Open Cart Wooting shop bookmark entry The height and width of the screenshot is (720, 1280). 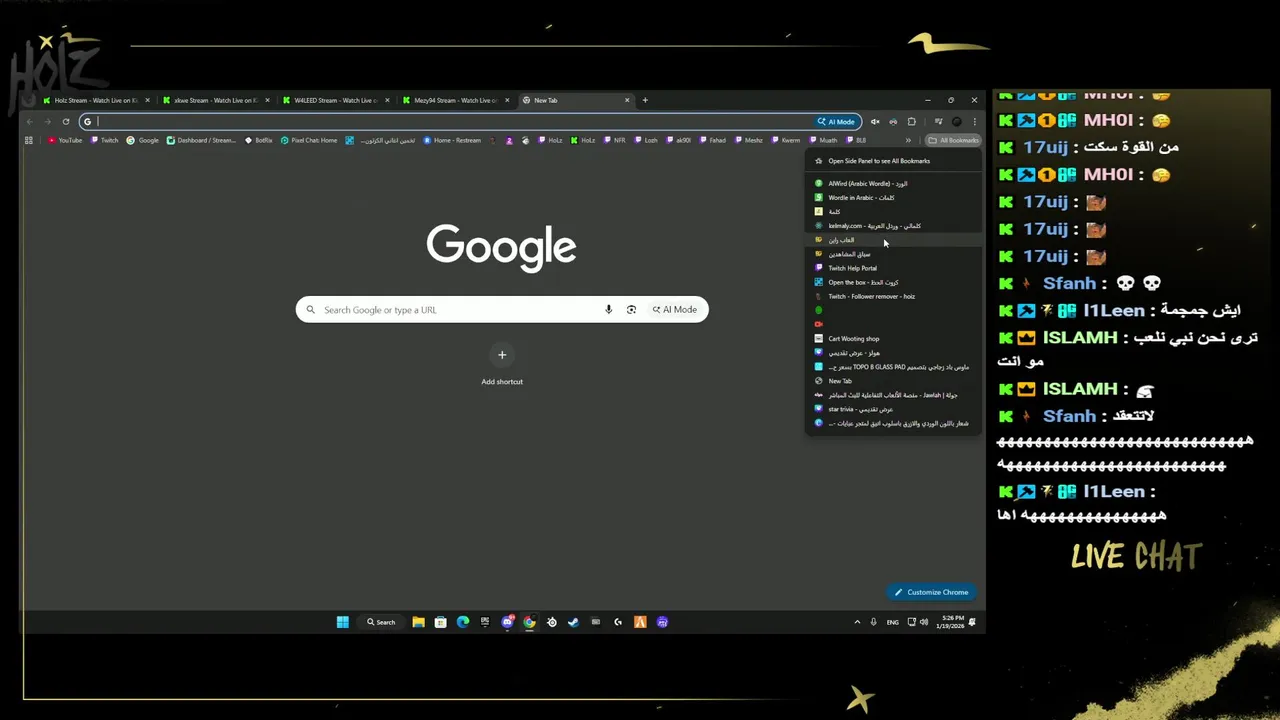[x=894, y=339]
